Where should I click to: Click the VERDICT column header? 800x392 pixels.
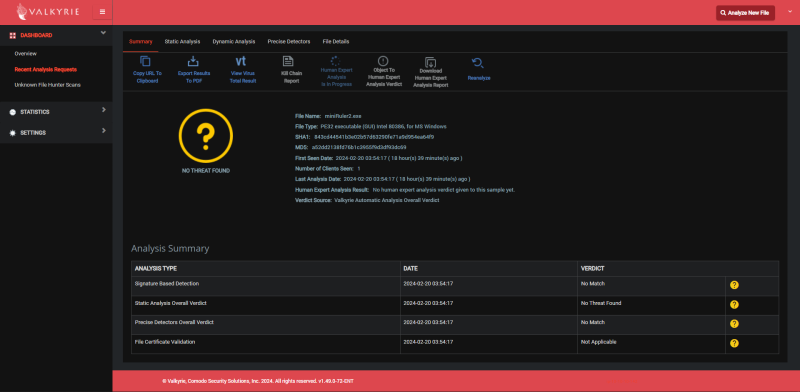coord(592,268)
